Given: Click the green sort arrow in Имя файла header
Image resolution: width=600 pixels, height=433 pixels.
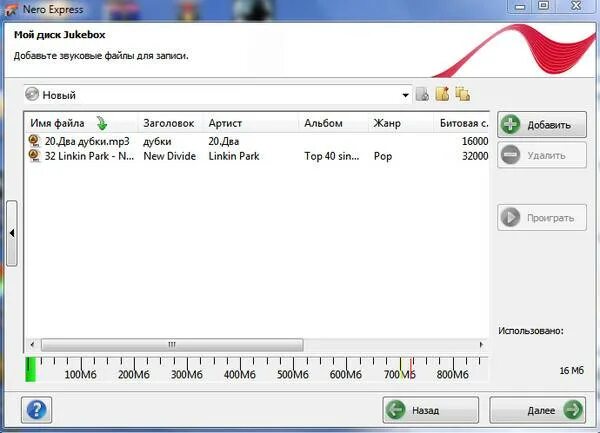Looking at the screenshot, I should tap(102, 123).
